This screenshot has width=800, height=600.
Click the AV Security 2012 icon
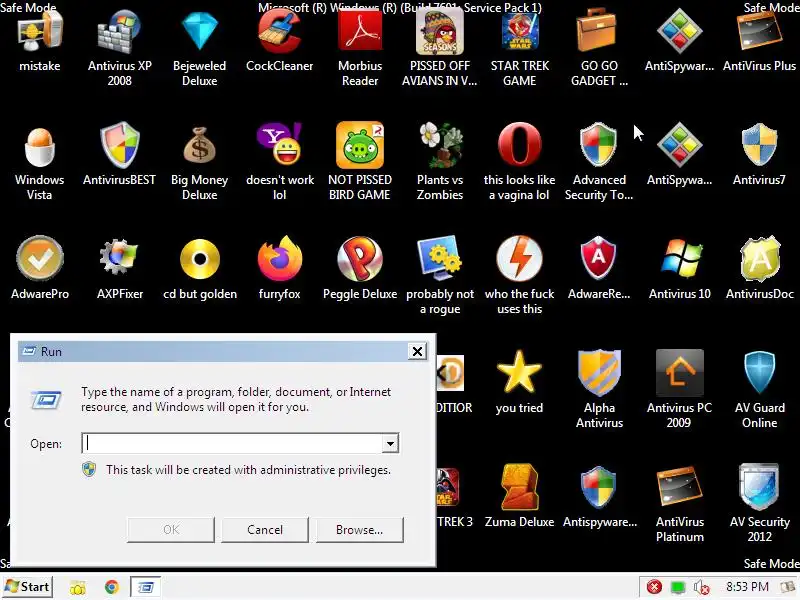click(x=759, y=487)
